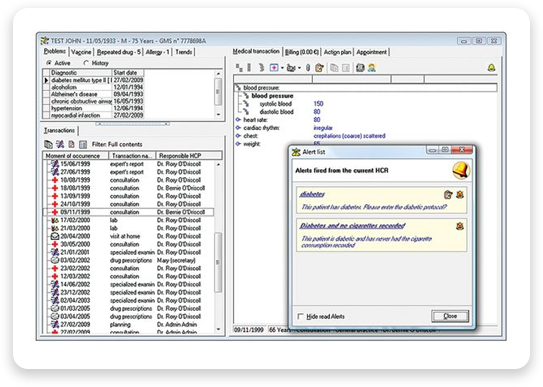Click the bell icon on the diabetes alert
The width and height of the screenshot is (543, 387).
pyautogui.click(x=460, y=194)
